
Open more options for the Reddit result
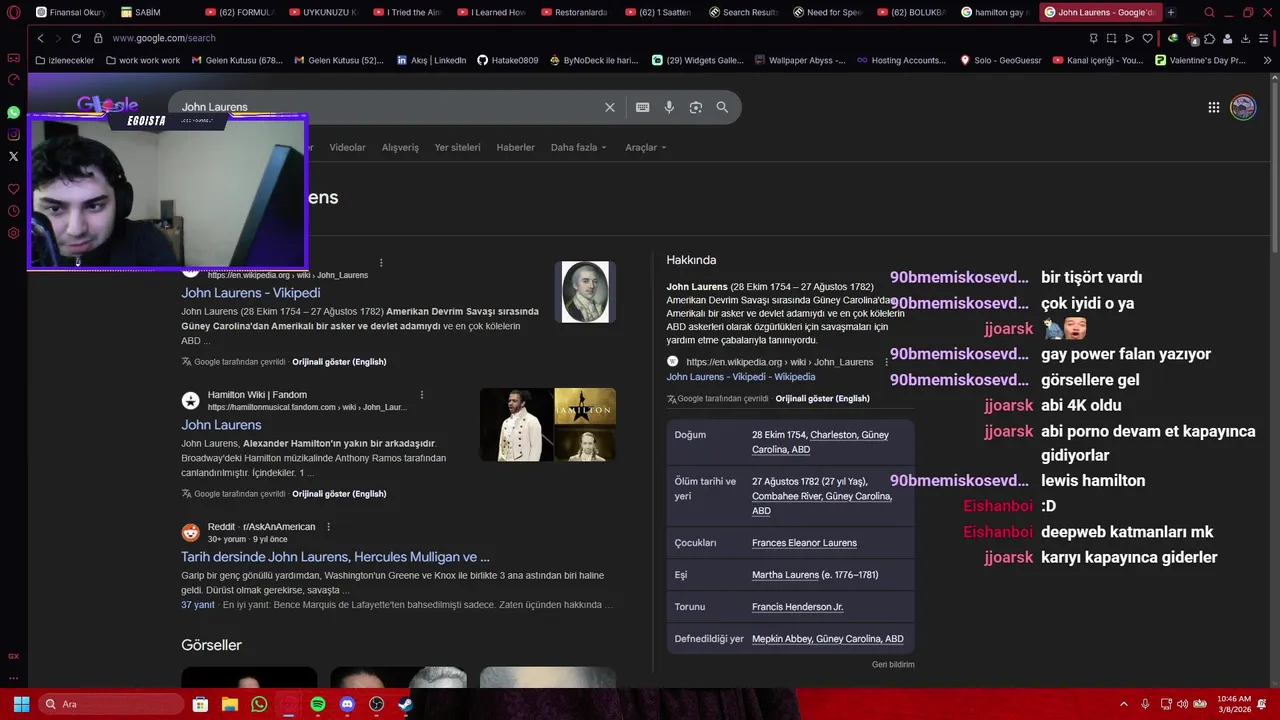click(328, 527)
